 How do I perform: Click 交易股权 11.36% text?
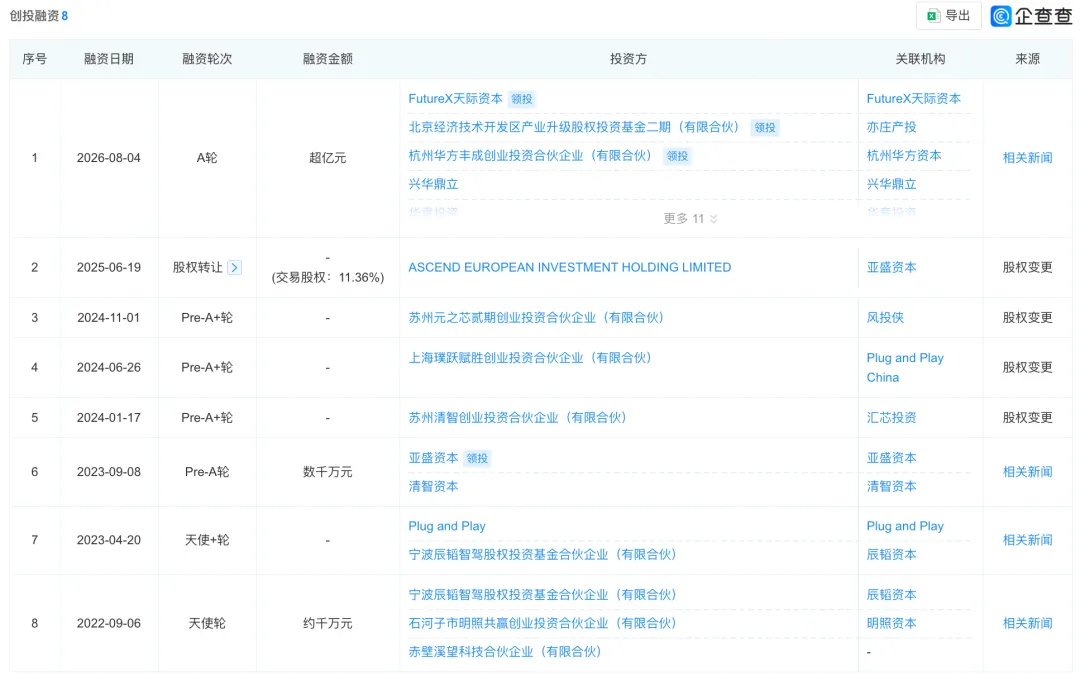click(x=328, y=278)
